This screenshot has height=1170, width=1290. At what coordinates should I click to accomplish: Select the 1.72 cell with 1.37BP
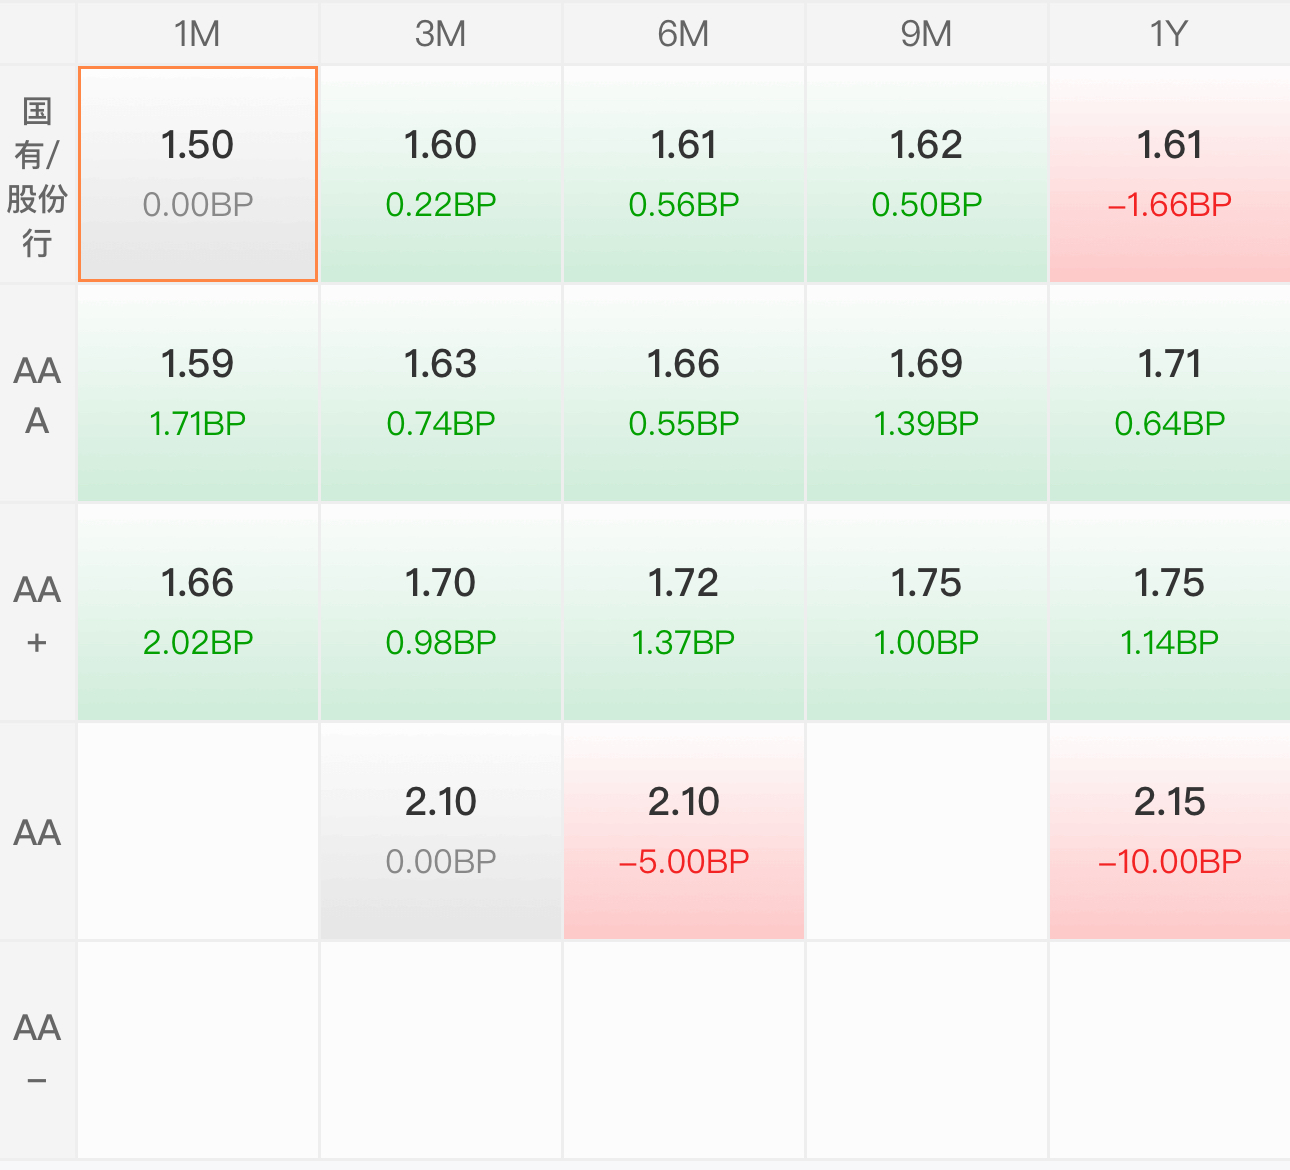684,613
